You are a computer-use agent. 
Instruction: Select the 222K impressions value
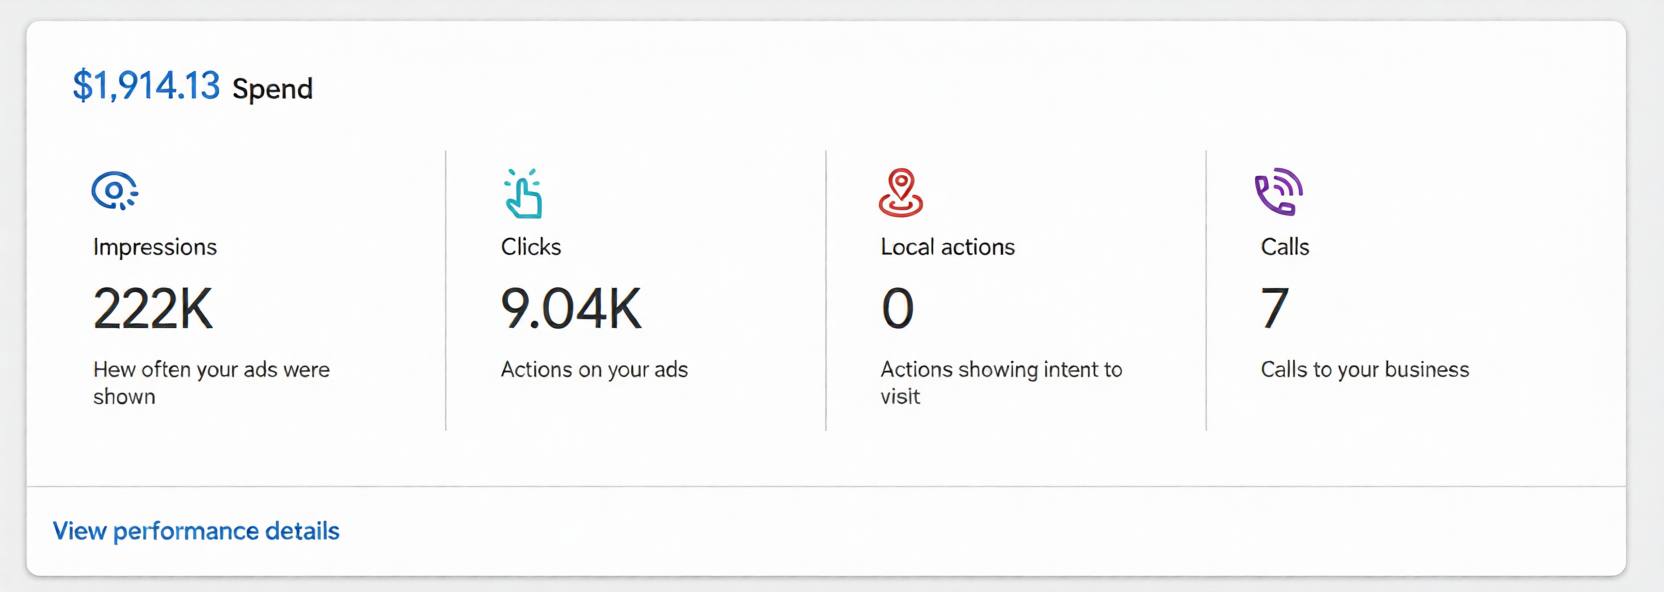click(152, 309)
